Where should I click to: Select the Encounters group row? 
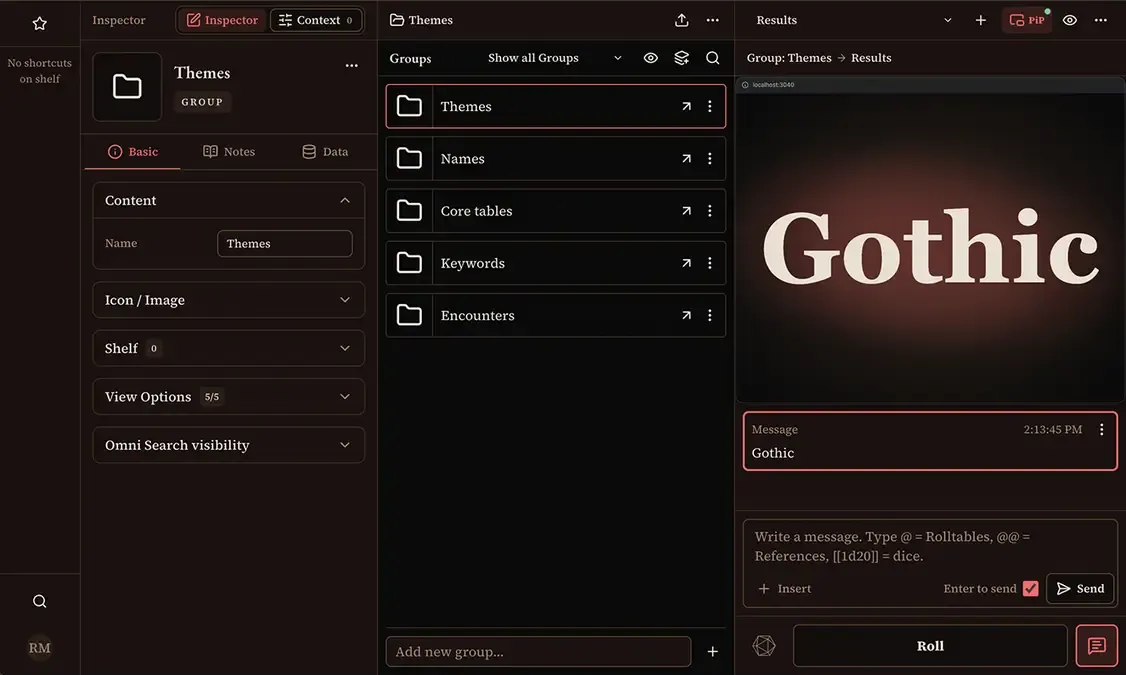point(556,315)
